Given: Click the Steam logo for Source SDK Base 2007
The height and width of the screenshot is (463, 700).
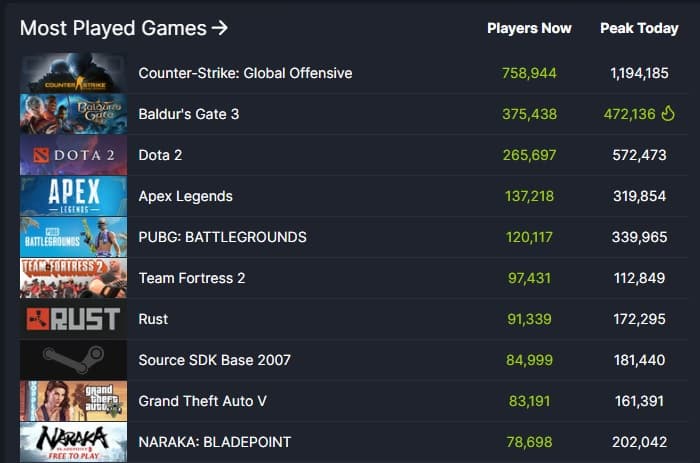Looking at the screenshot, I should [73, 360].
